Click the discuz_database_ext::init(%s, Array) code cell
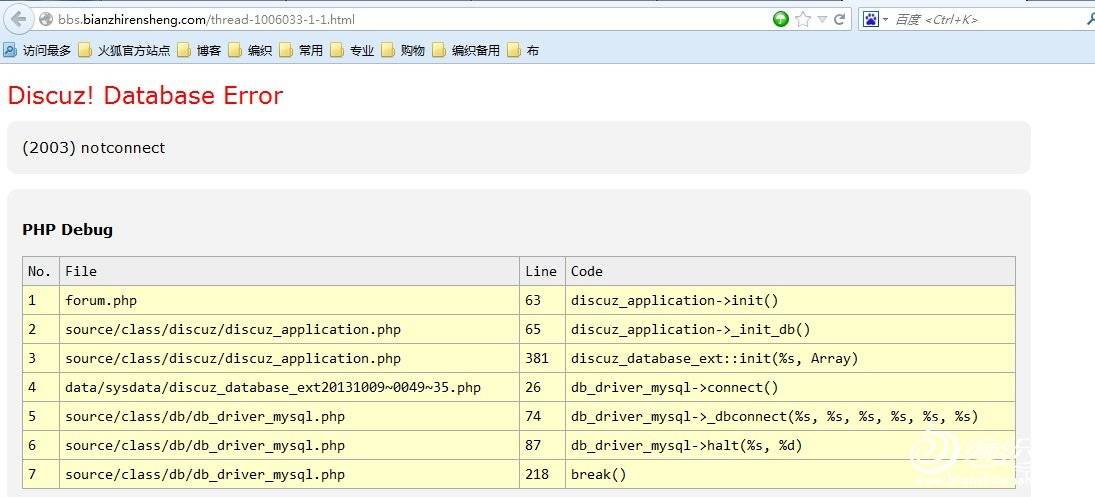This screenshot has height=497, width=1095. coord(791,358)
